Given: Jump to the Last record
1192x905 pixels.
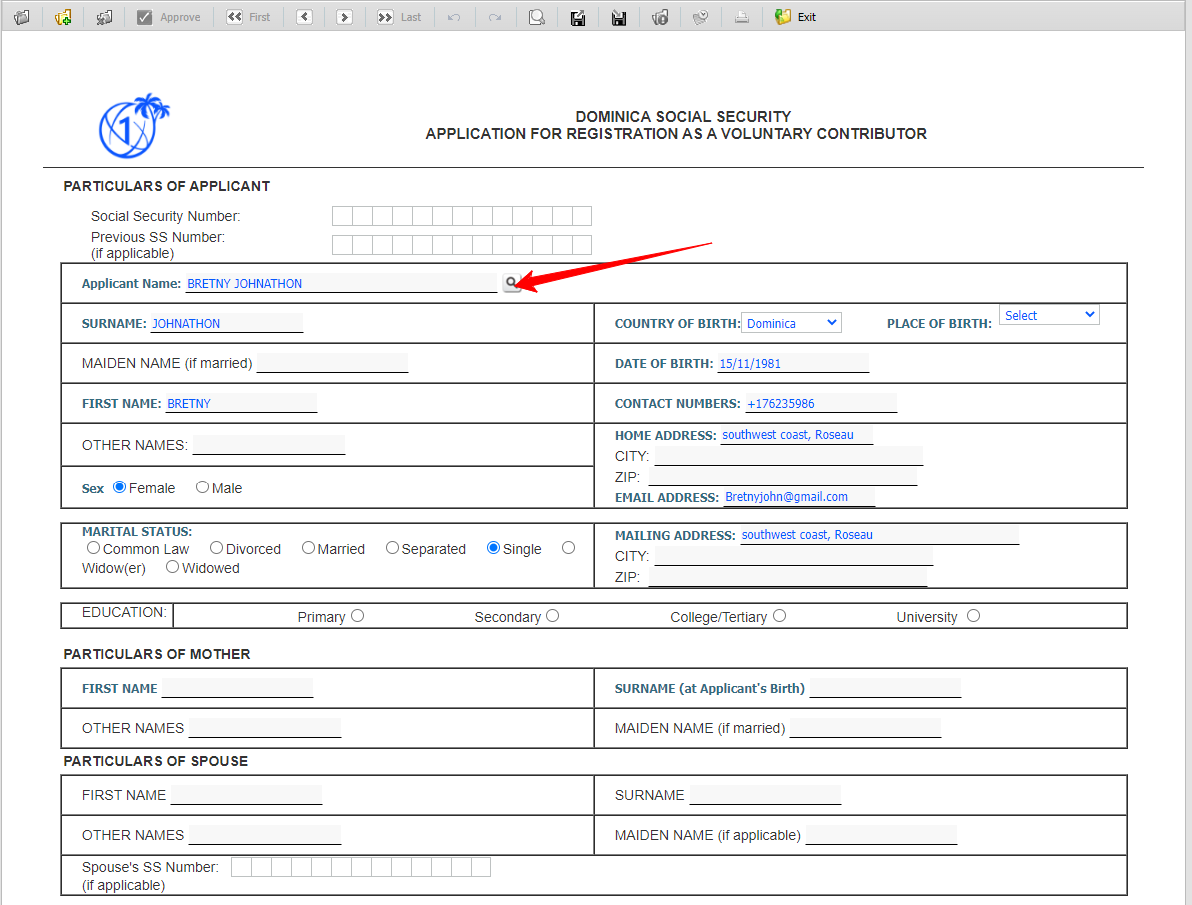Looking at the screenshot, I should (x=399, y=17).
